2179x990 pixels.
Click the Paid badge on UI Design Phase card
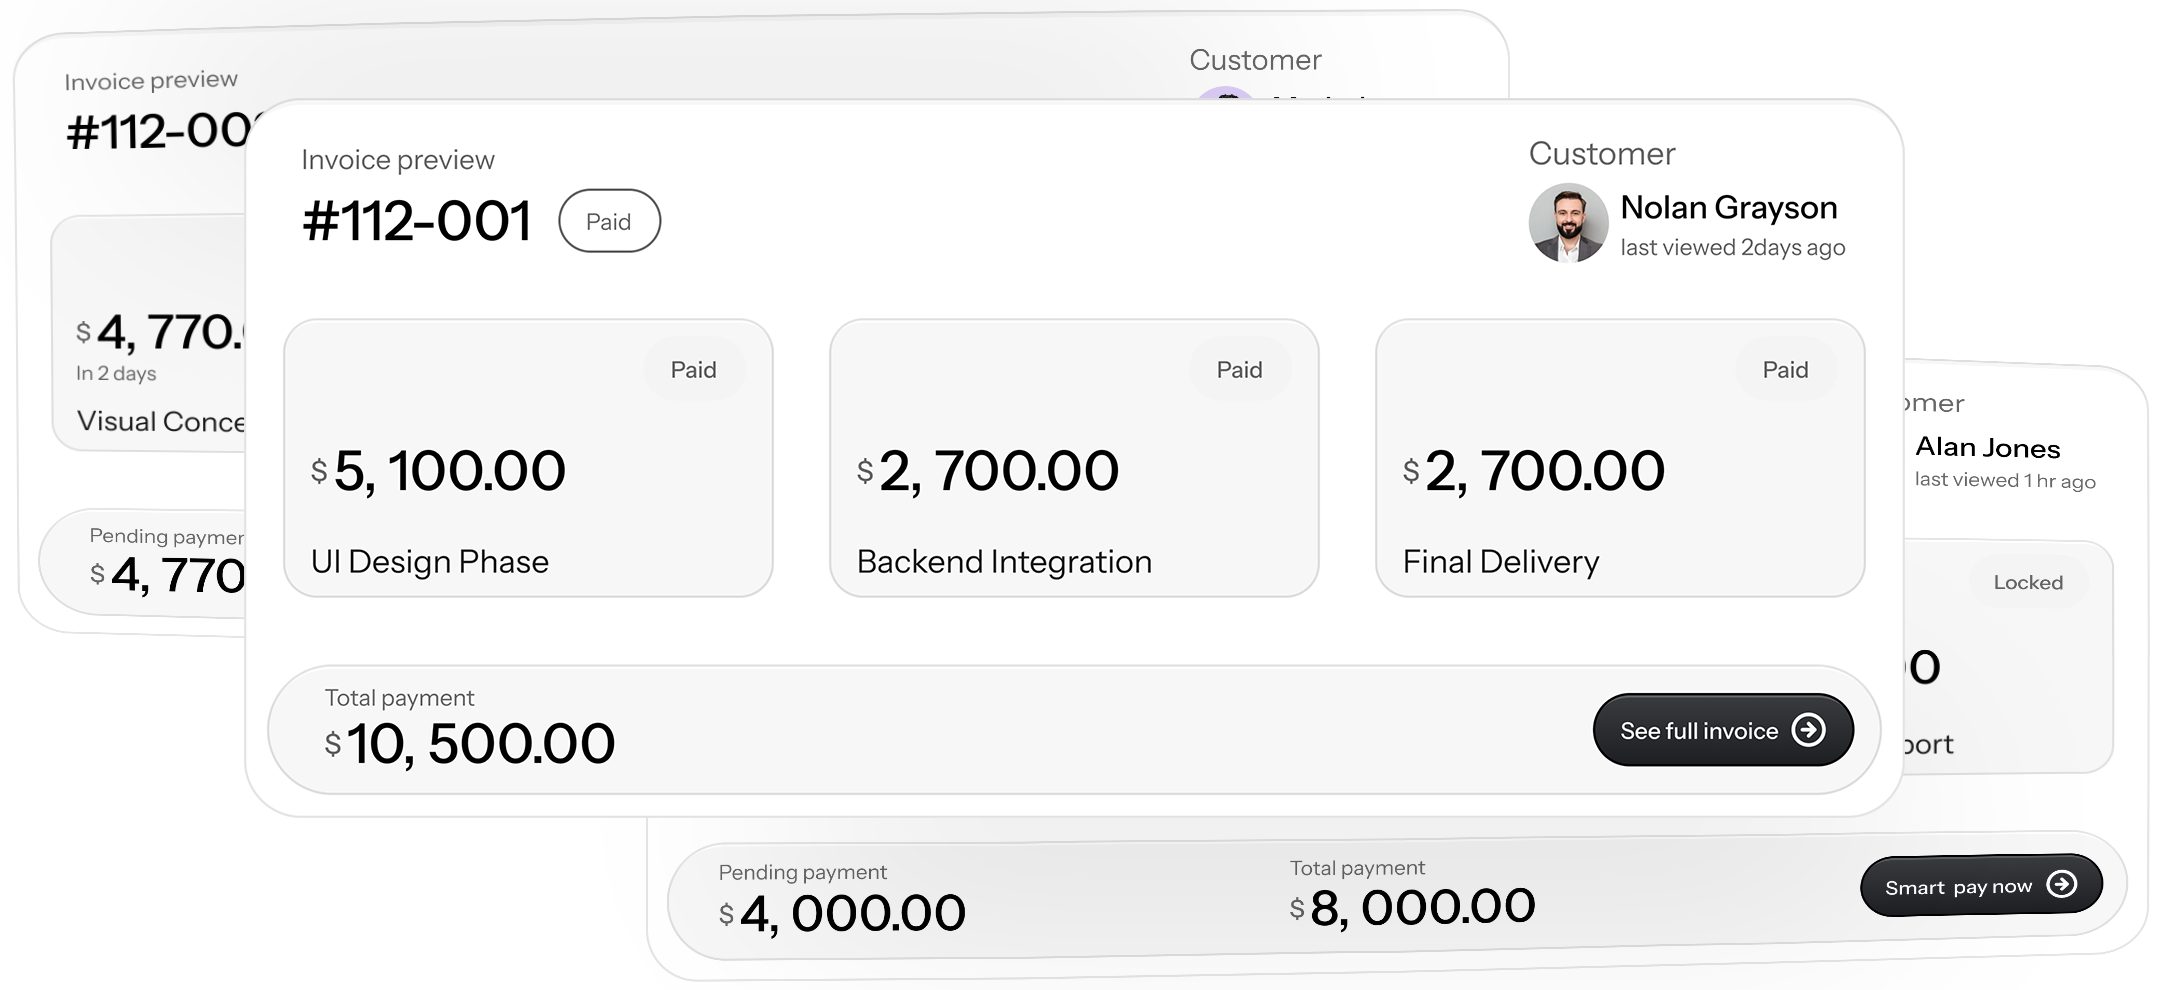[694, 369]
